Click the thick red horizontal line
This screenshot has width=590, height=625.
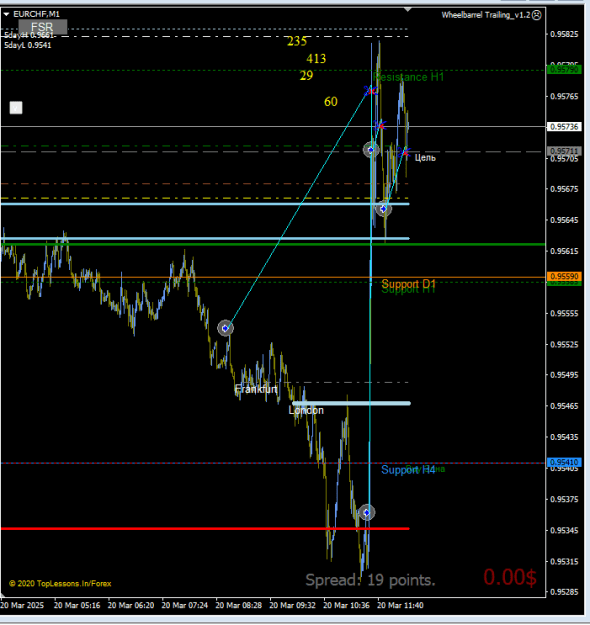[205, 529]
